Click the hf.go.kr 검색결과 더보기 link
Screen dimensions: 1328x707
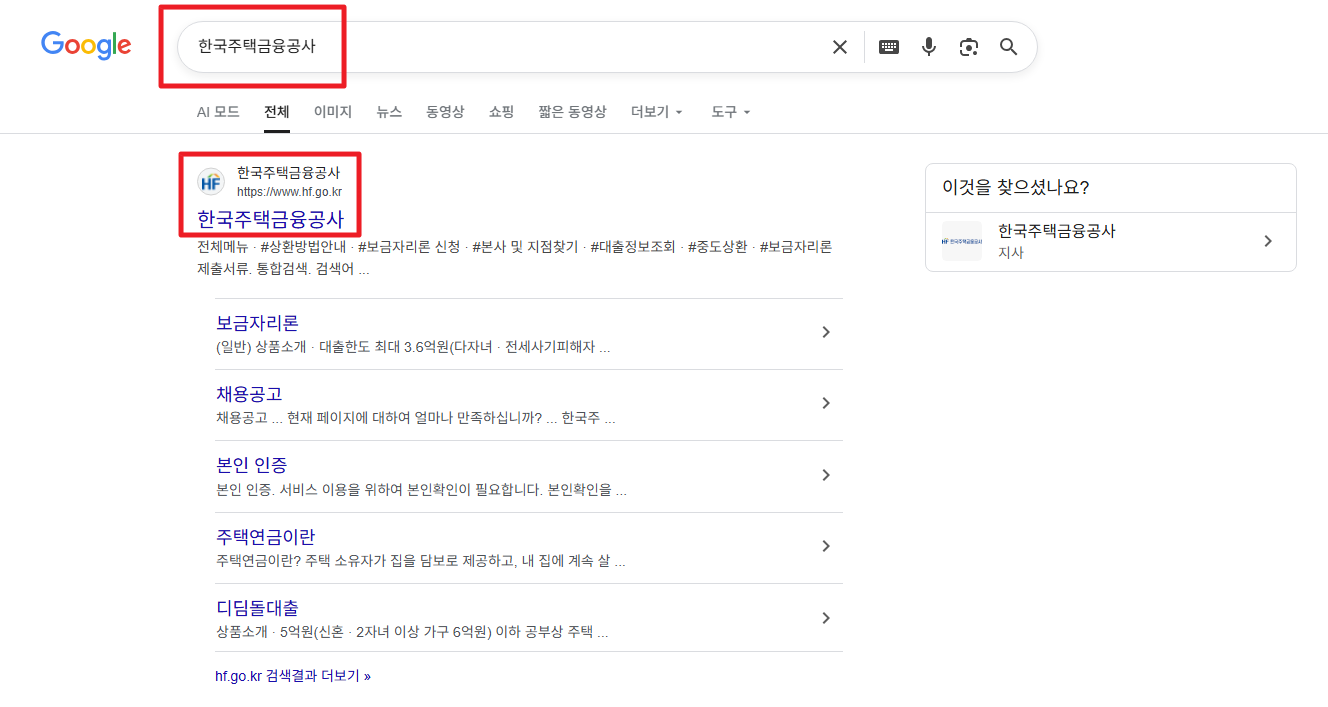pyautogui.click(x=293, y=675)
